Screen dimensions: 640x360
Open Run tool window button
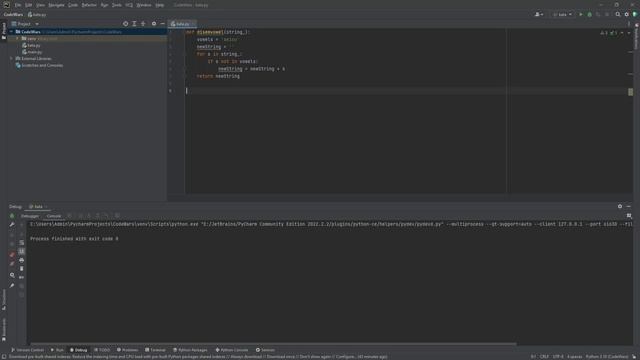click(57, 350)
